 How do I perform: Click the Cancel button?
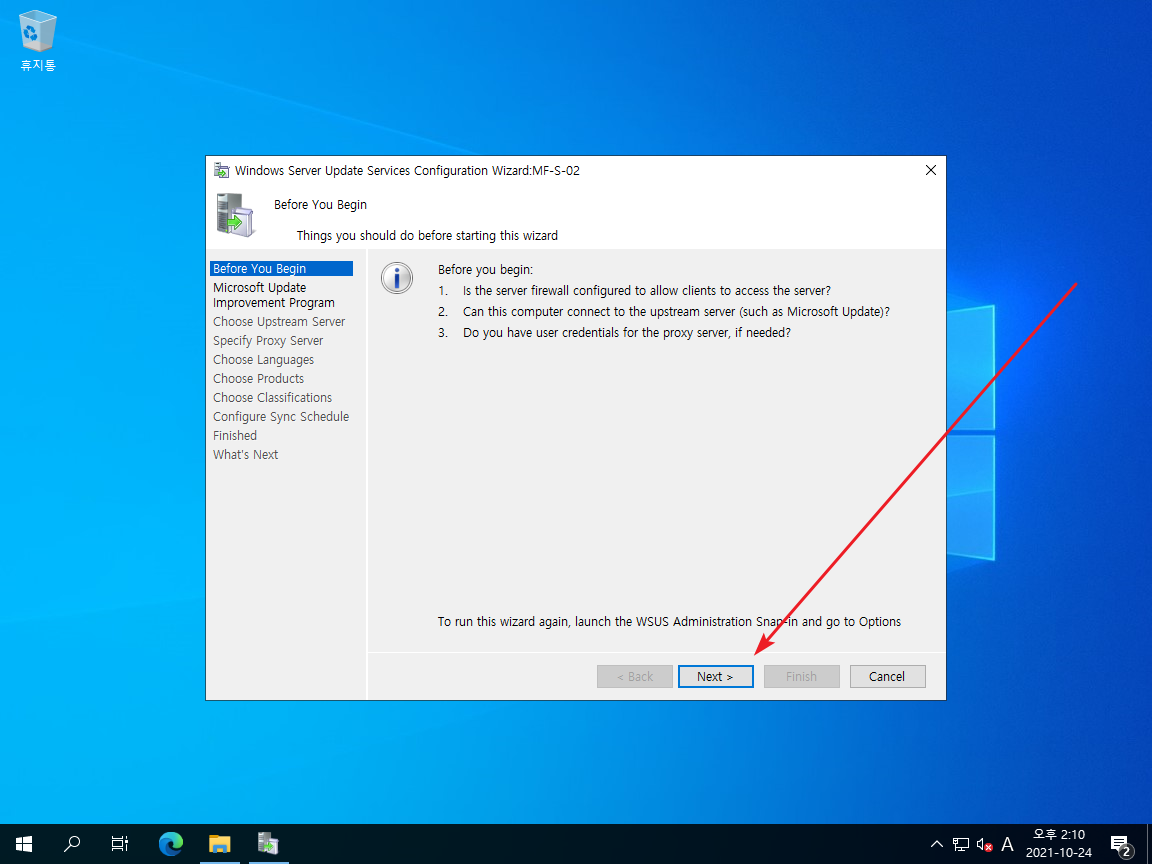tap(888, 677)
